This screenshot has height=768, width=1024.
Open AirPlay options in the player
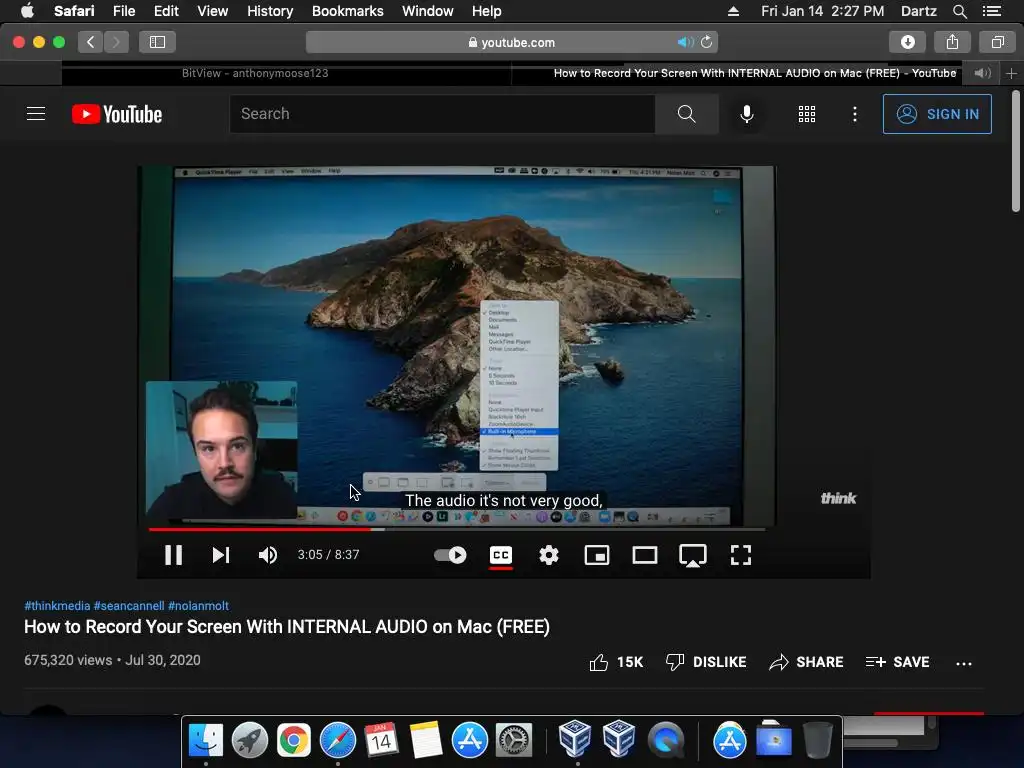[x=693, y=556]
